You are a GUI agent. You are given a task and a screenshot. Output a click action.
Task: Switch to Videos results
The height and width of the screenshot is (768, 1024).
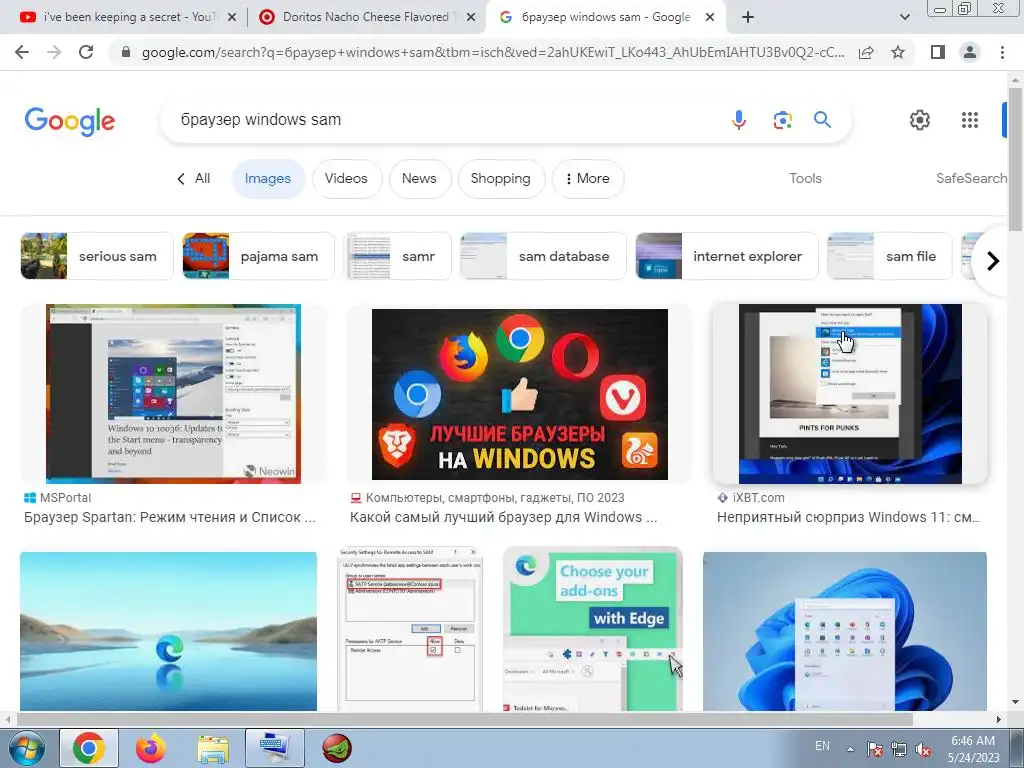(346, 178)
